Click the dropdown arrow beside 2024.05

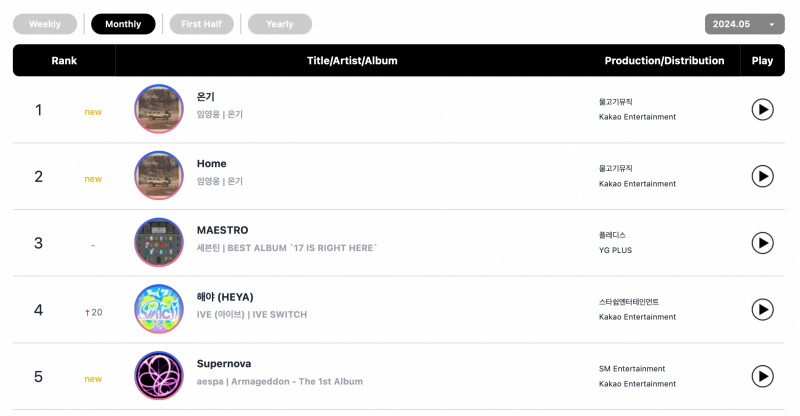tap(772, 25)
